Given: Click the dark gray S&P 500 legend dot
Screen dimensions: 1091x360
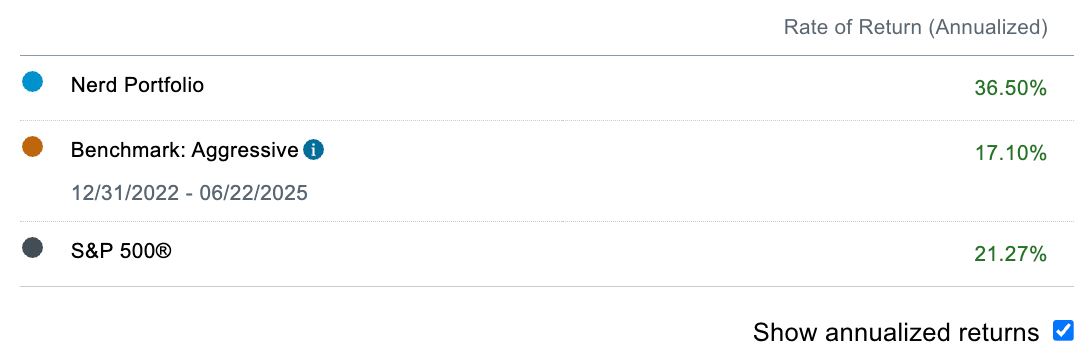Looking at the screenshot, I should [x=32, y=248].
